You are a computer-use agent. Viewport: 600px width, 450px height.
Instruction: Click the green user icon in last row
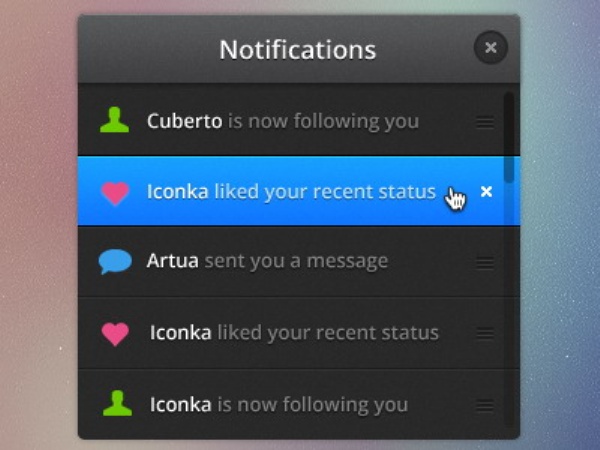pos(117,404)
